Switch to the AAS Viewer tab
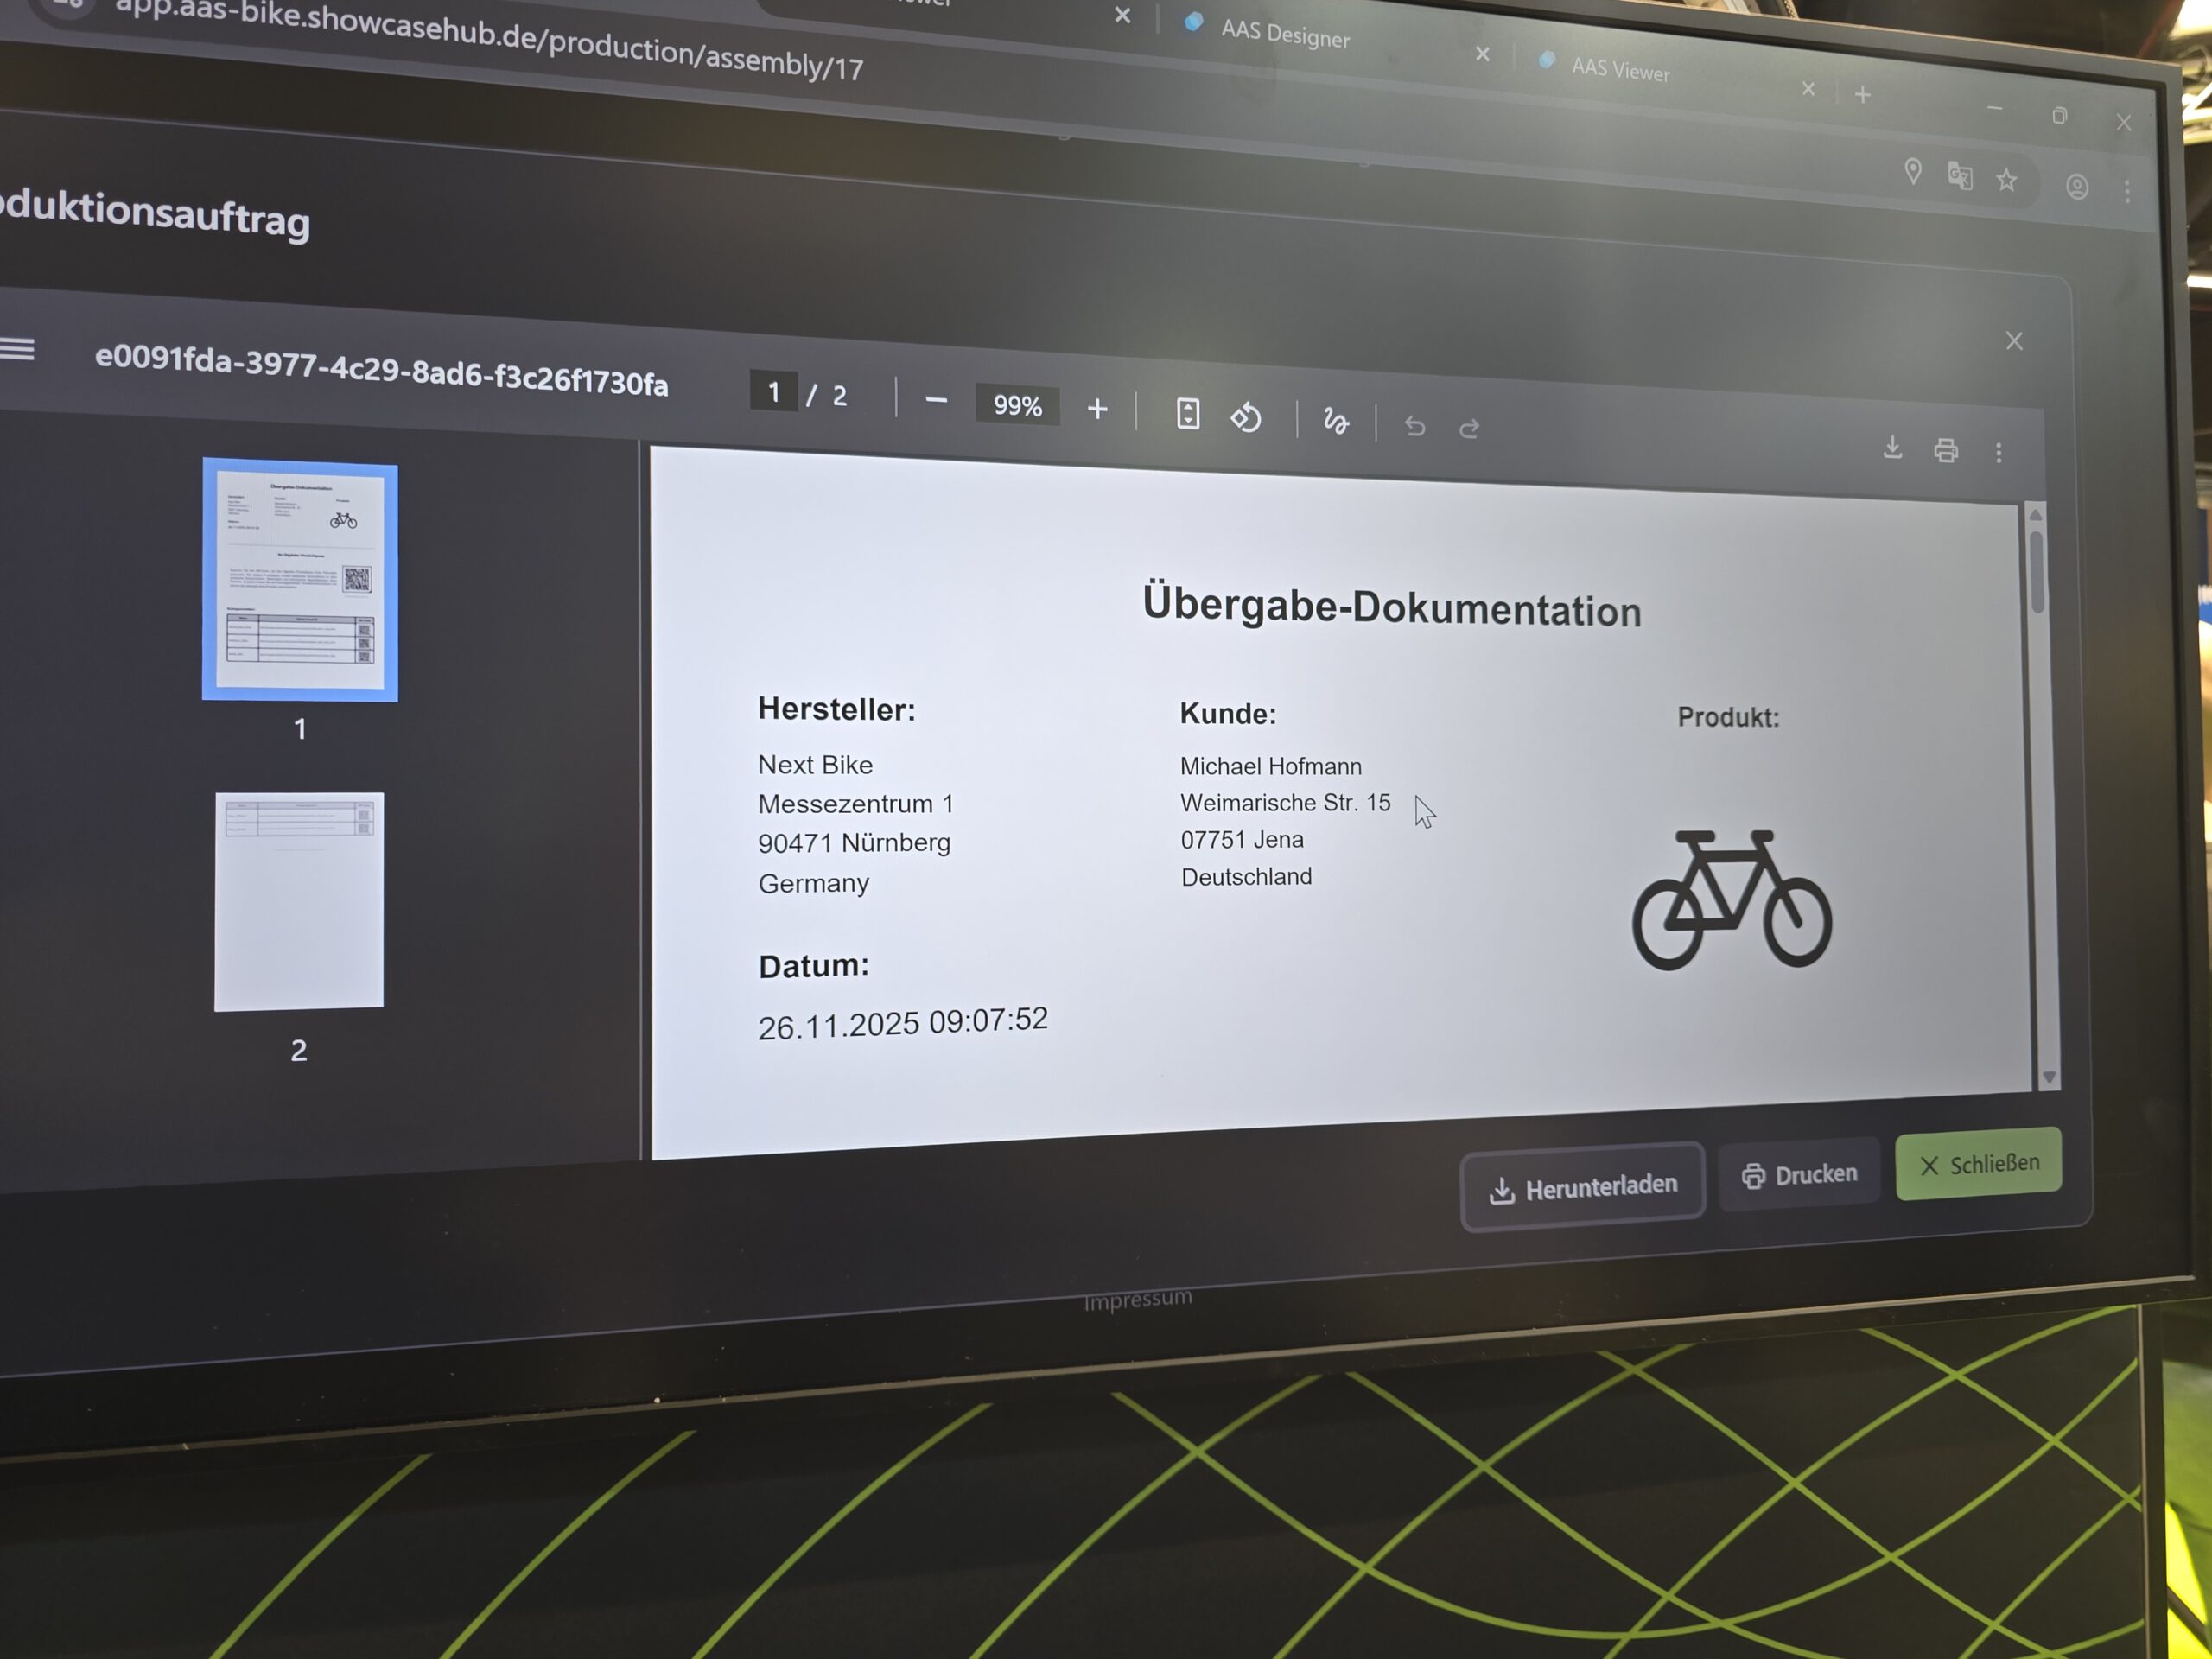 pos(1620,70)
